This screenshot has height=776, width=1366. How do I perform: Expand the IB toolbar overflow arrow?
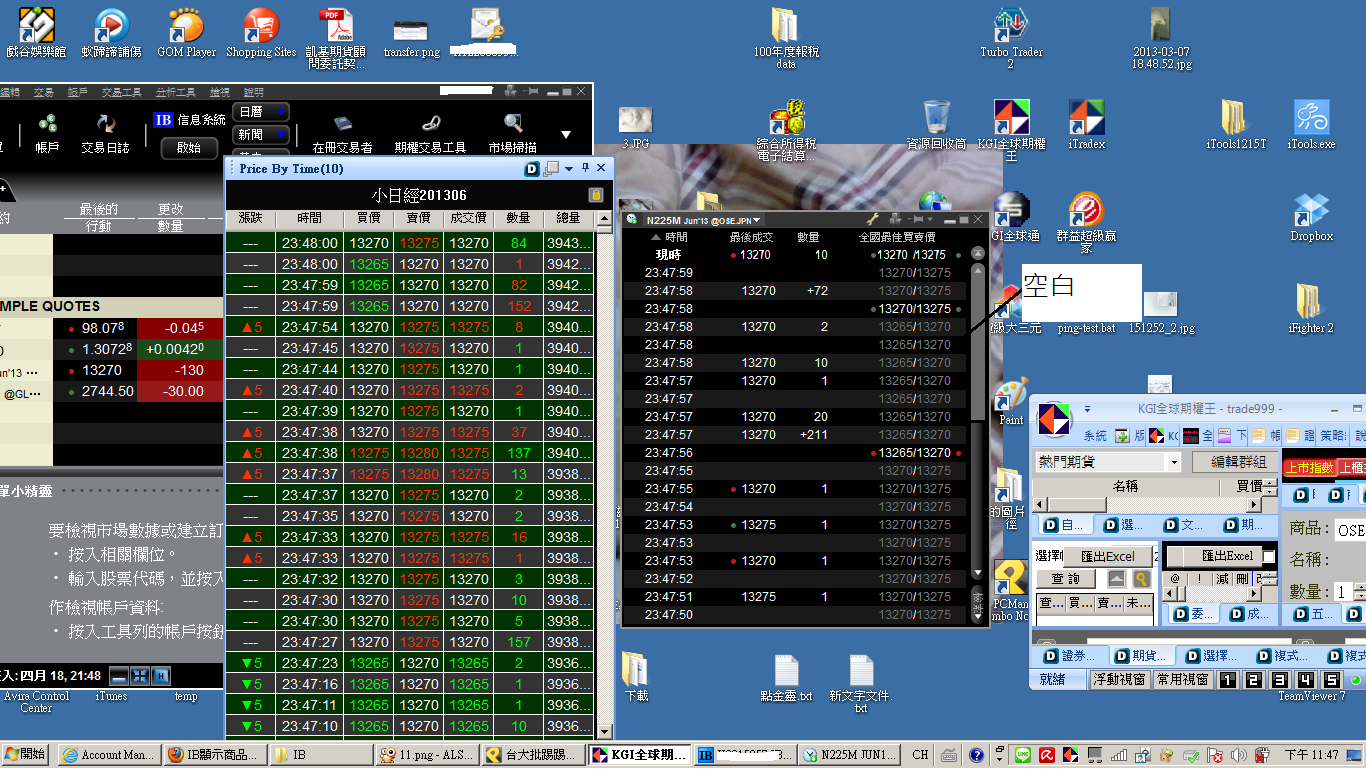[566, 134]
